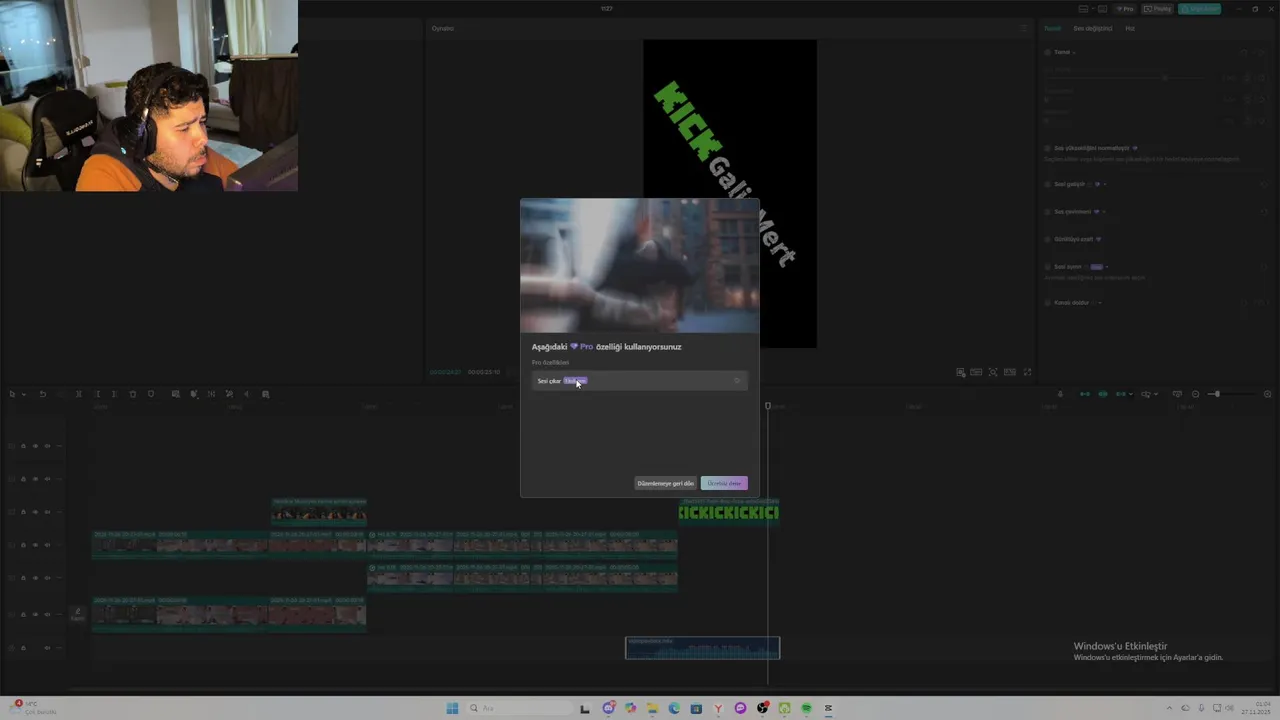Viewport: 1280px width, 720px height.
Task: Open the File Explorer taskbar icon
Action: [x=652, y=708]
